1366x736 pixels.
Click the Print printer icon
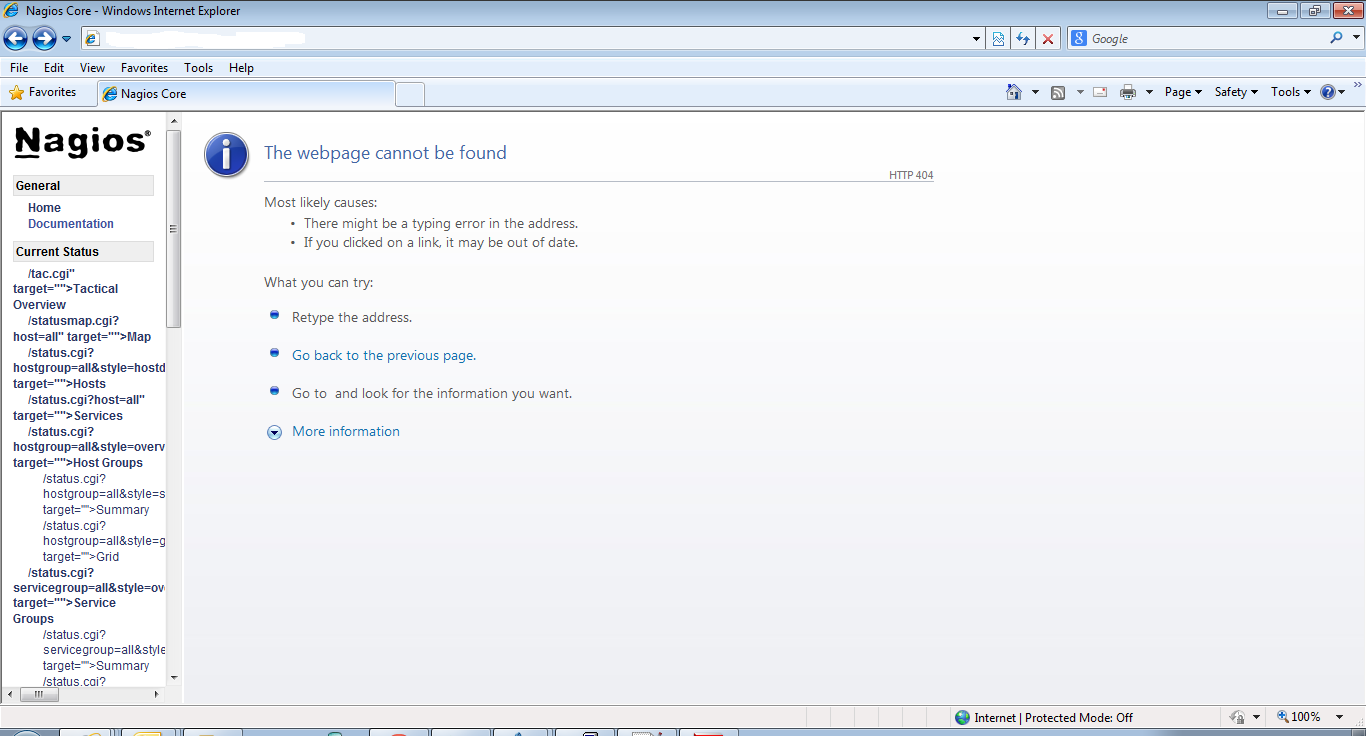click(x=1128, y=92)
